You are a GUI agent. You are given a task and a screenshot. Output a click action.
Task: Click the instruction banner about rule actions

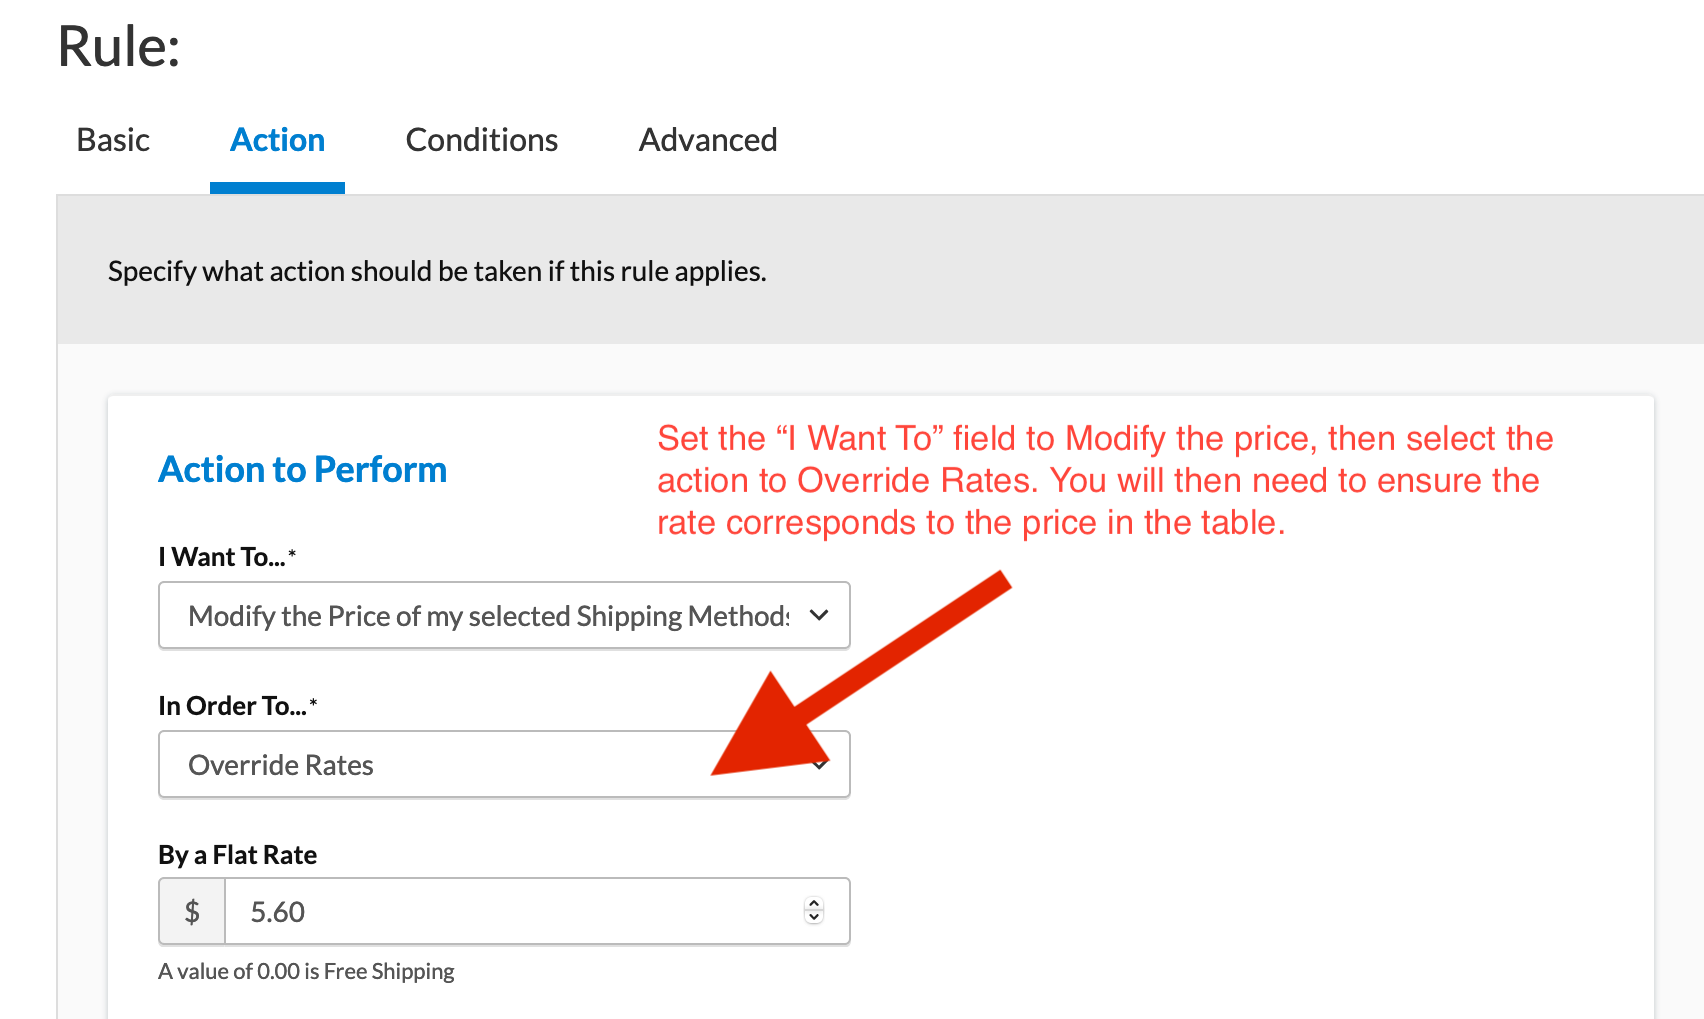point(437,270)
